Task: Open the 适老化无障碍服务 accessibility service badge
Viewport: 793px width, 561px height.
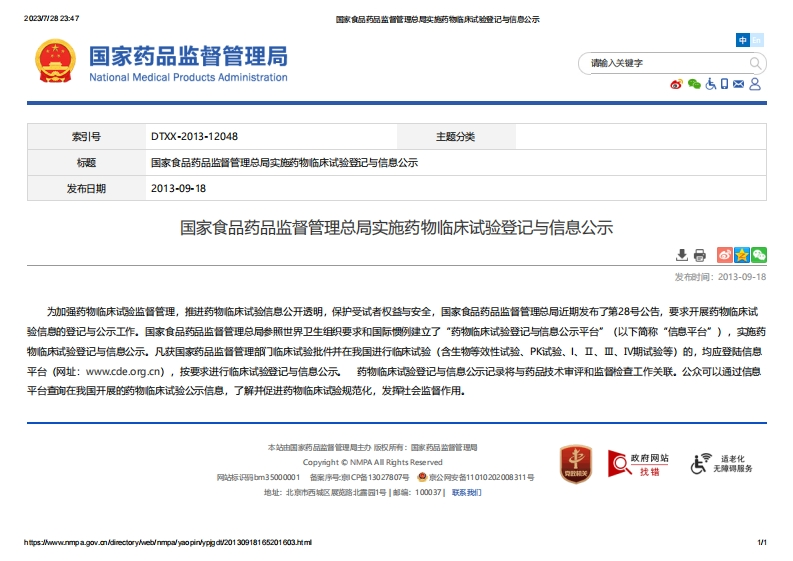Action: tap(723, 463)
